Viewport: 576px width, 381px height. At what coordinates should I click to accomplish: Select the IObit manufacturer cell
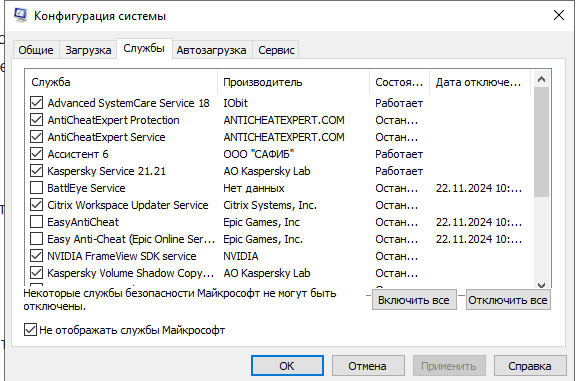pyautogui.click(x=235, y=103)
